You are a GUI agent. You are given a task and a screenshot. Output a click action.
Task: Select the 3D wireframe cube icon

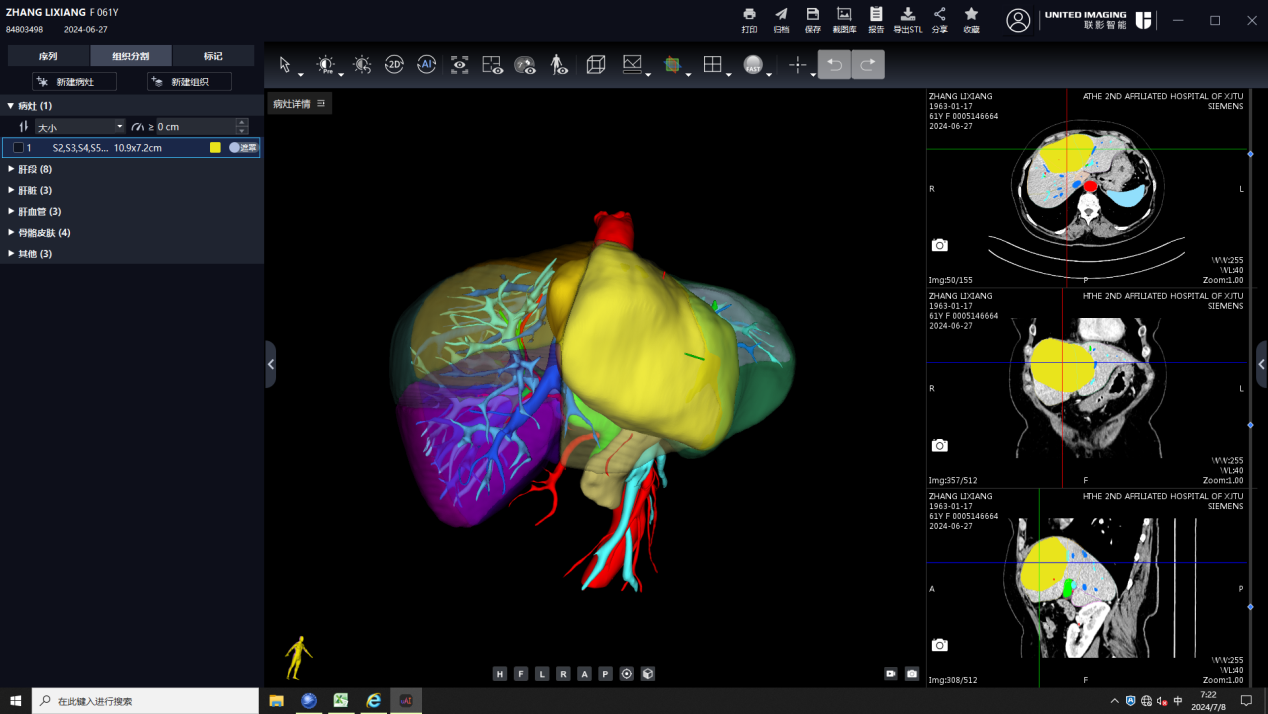click(596, 65)
